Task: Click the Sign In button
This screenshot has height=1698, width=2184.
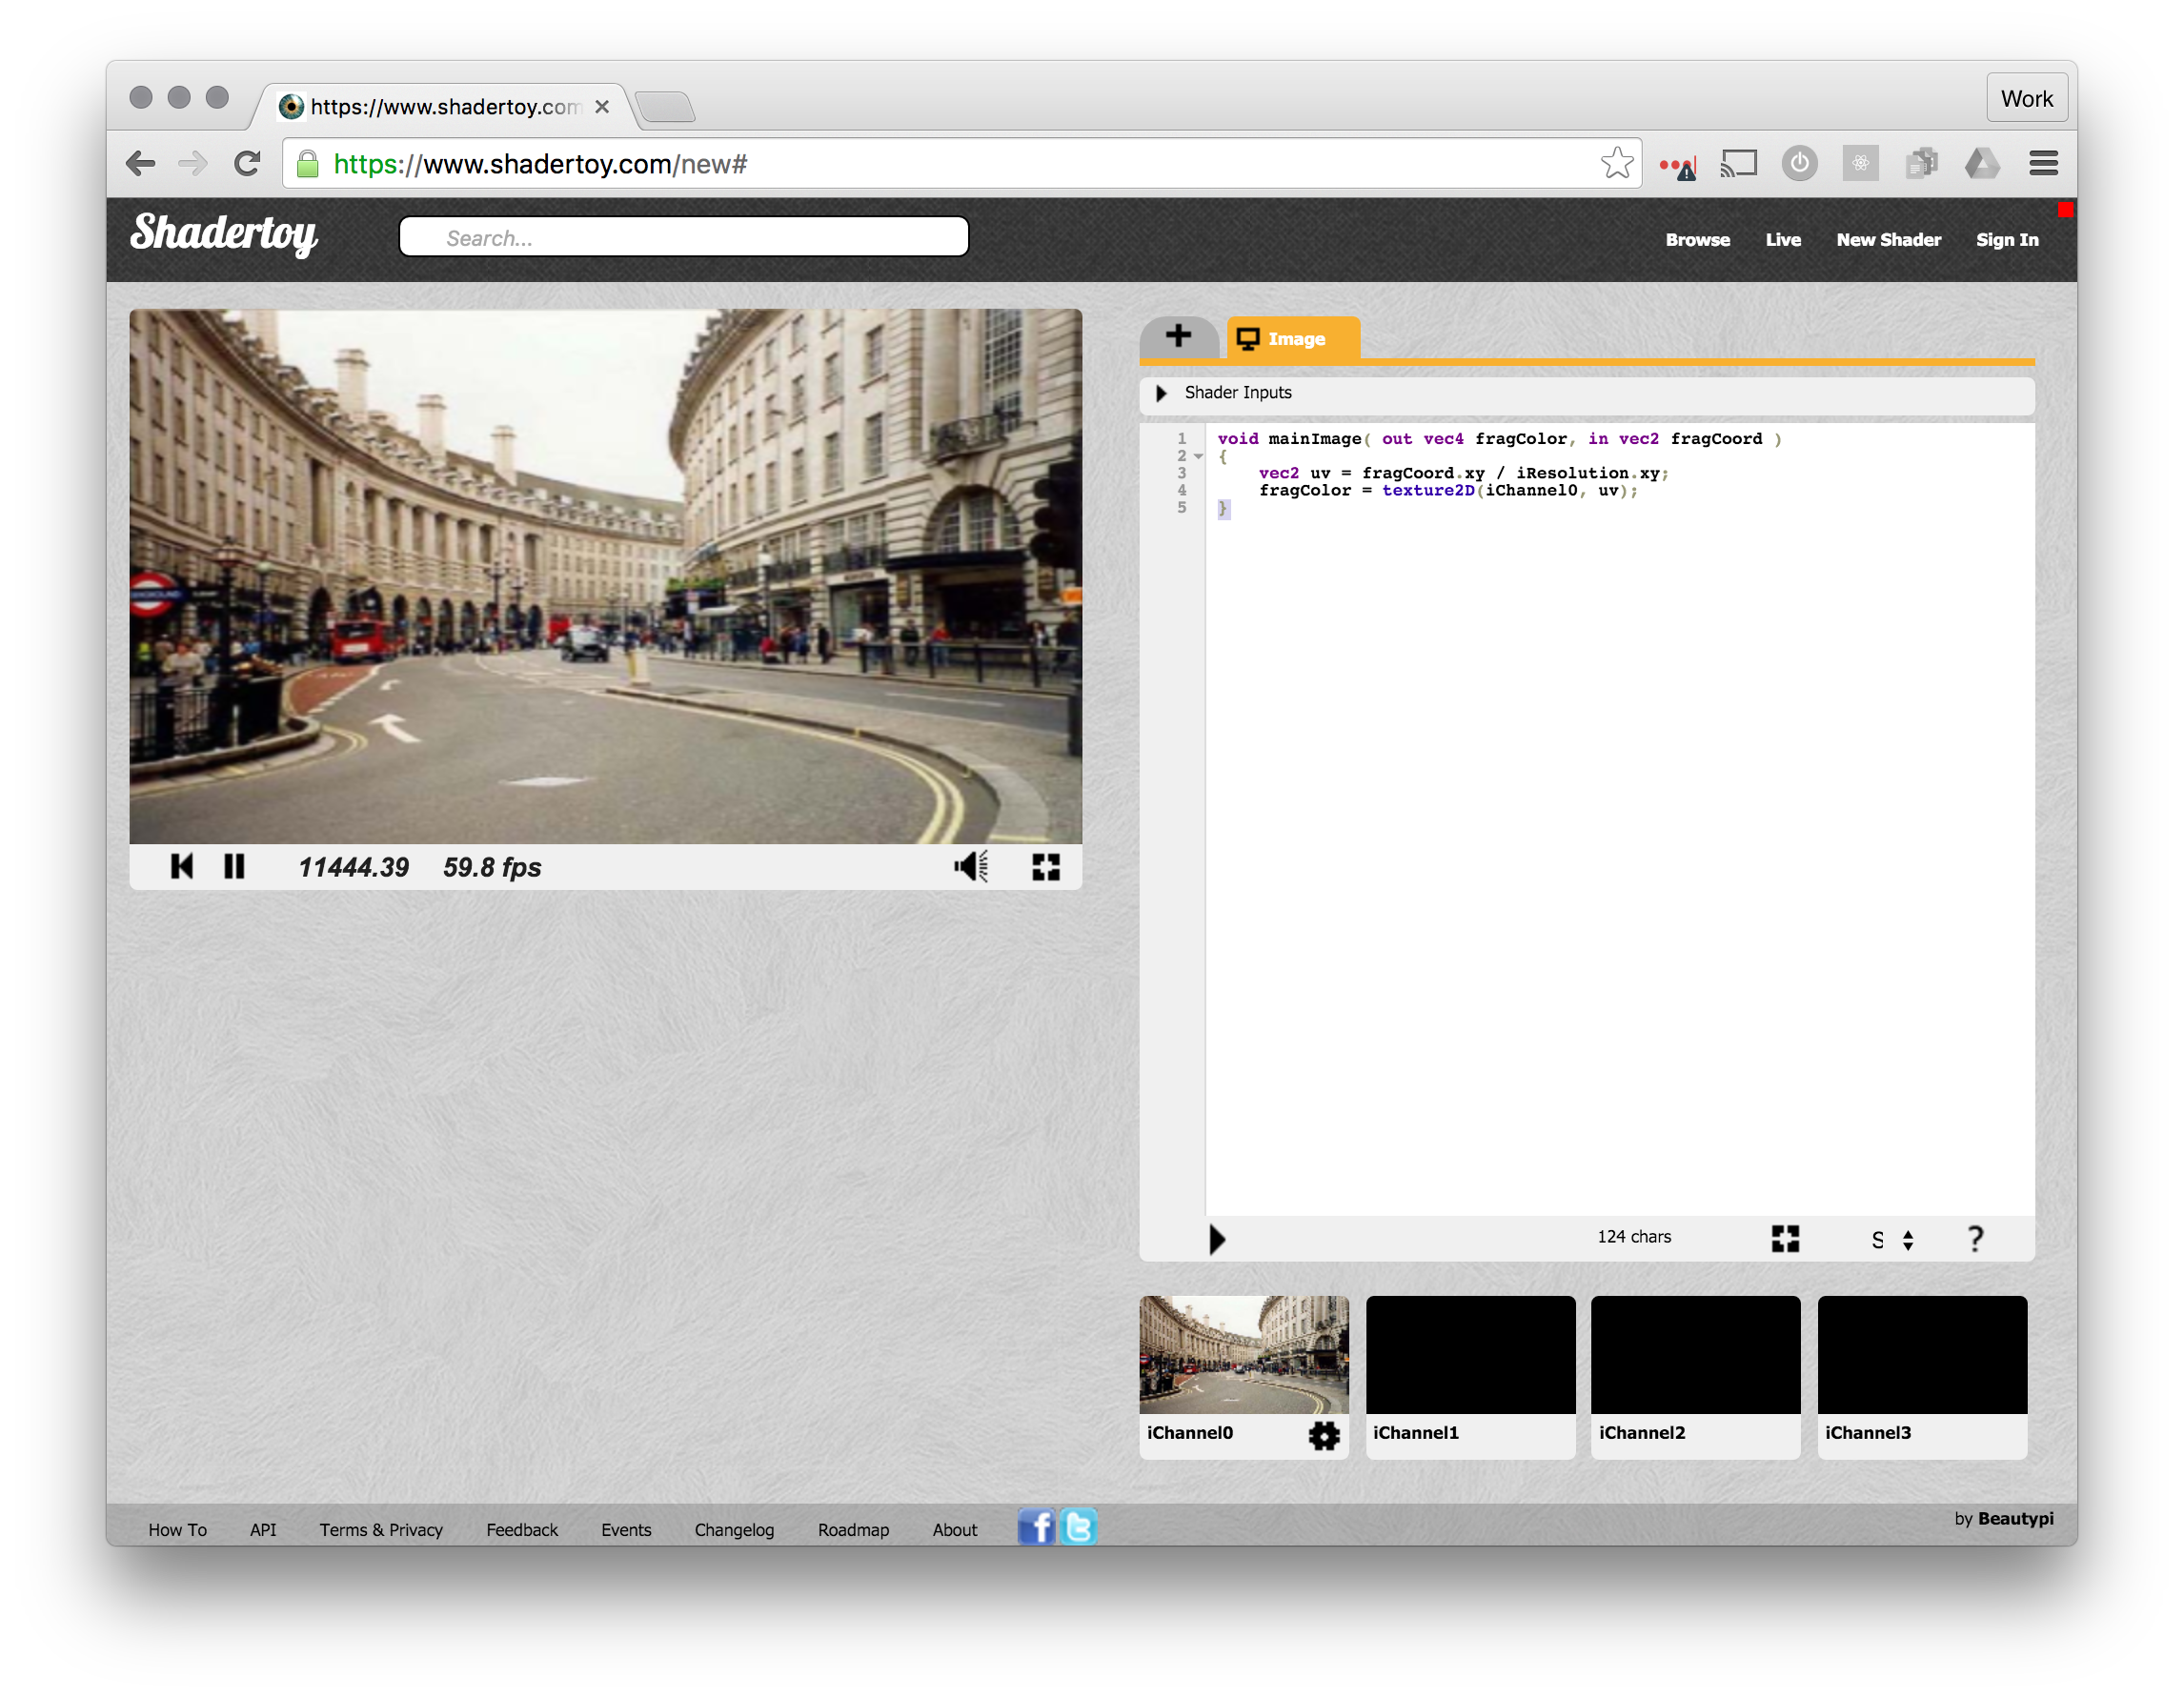Action: 2005,237
